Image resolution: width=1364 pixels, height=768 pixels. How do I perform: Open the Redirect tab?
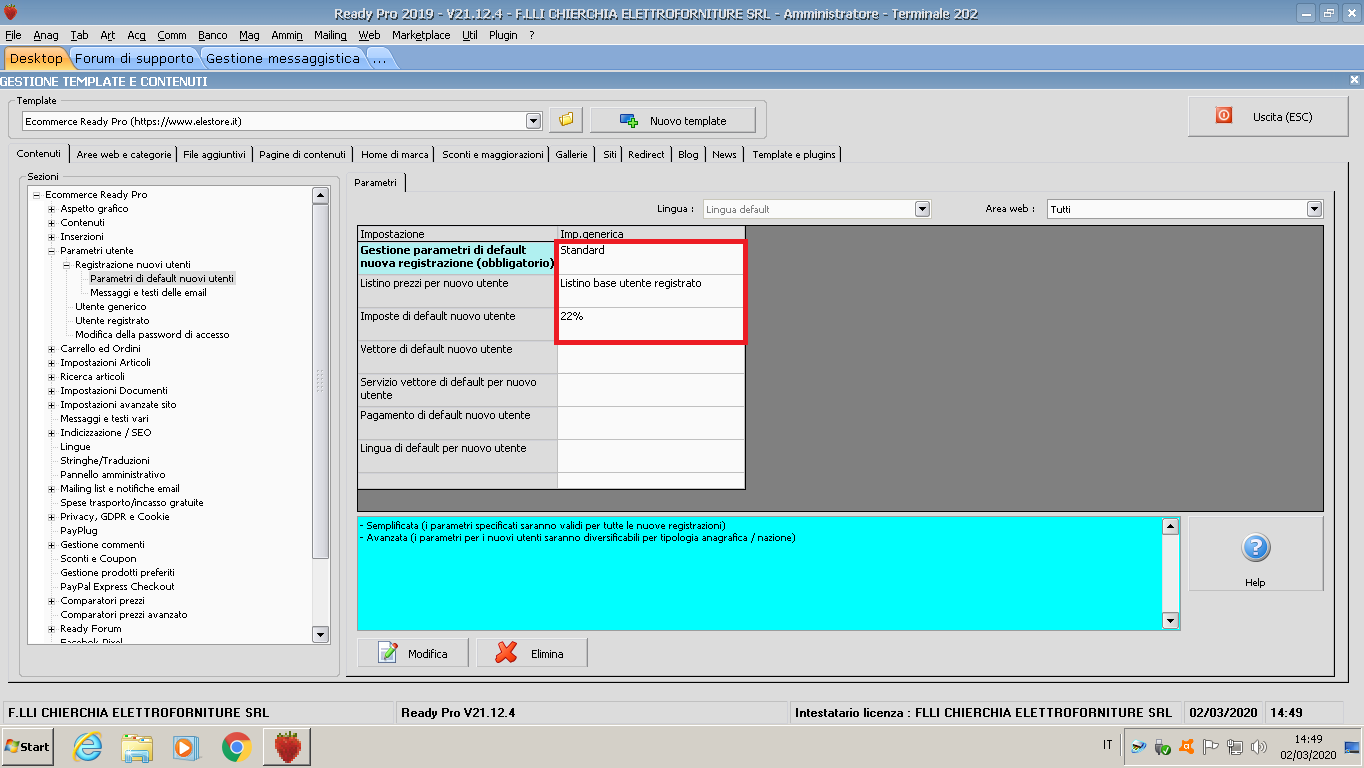click(x=646, y=154)
